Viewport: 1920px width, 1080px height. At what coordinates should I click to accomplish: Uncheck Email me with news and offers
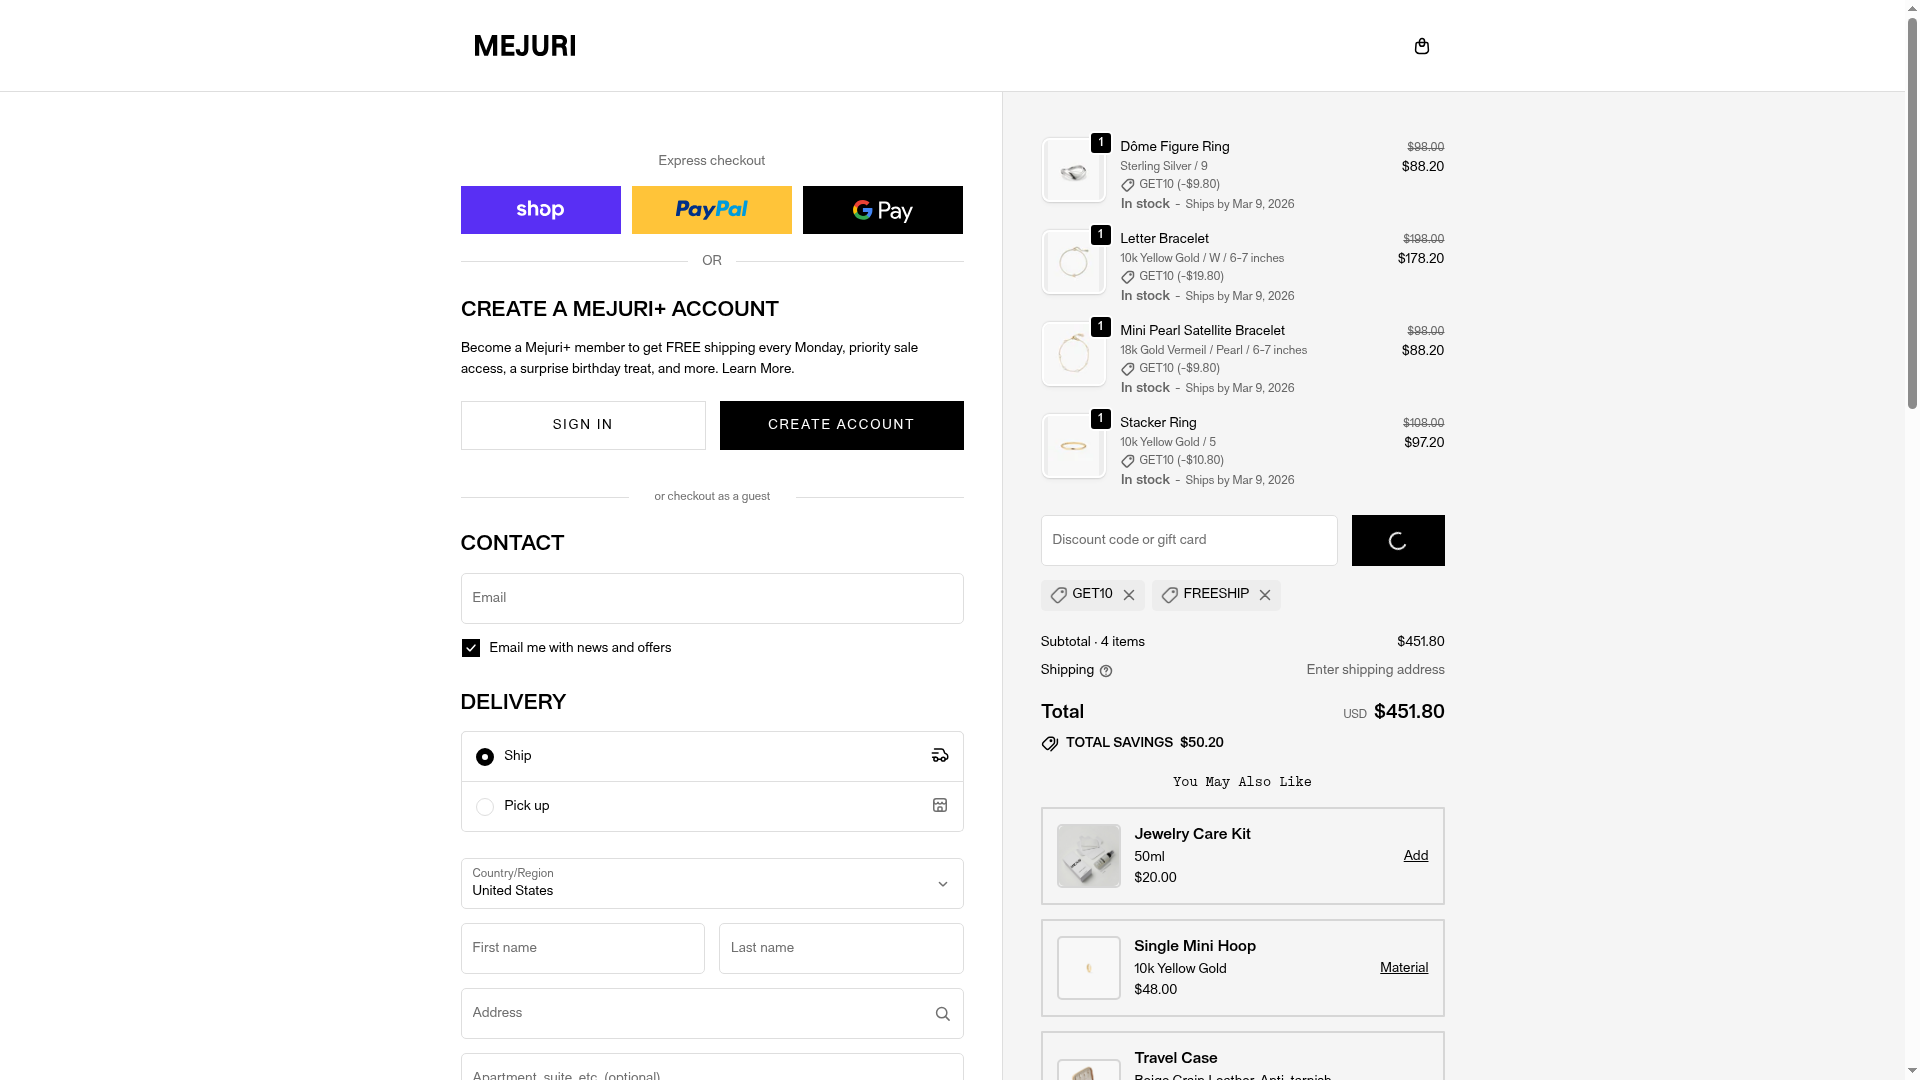pyautogui.click(x=471, y=648)
